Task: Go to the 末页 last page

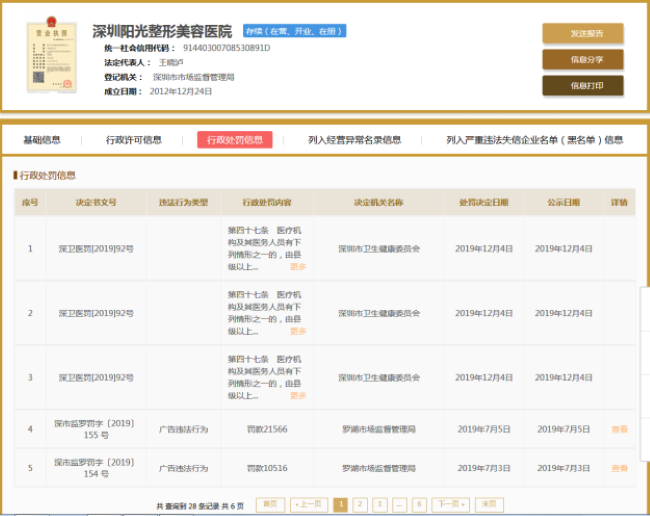Action: (488, 505)
